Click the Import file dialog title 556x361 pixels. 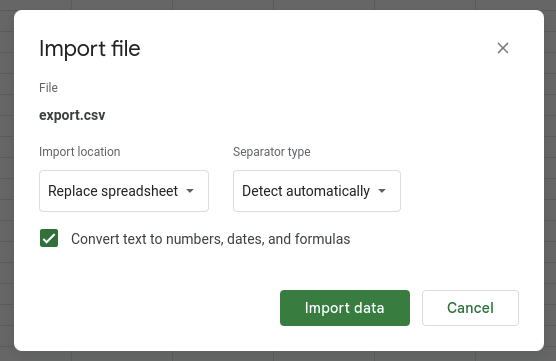[x=90, y=48]
